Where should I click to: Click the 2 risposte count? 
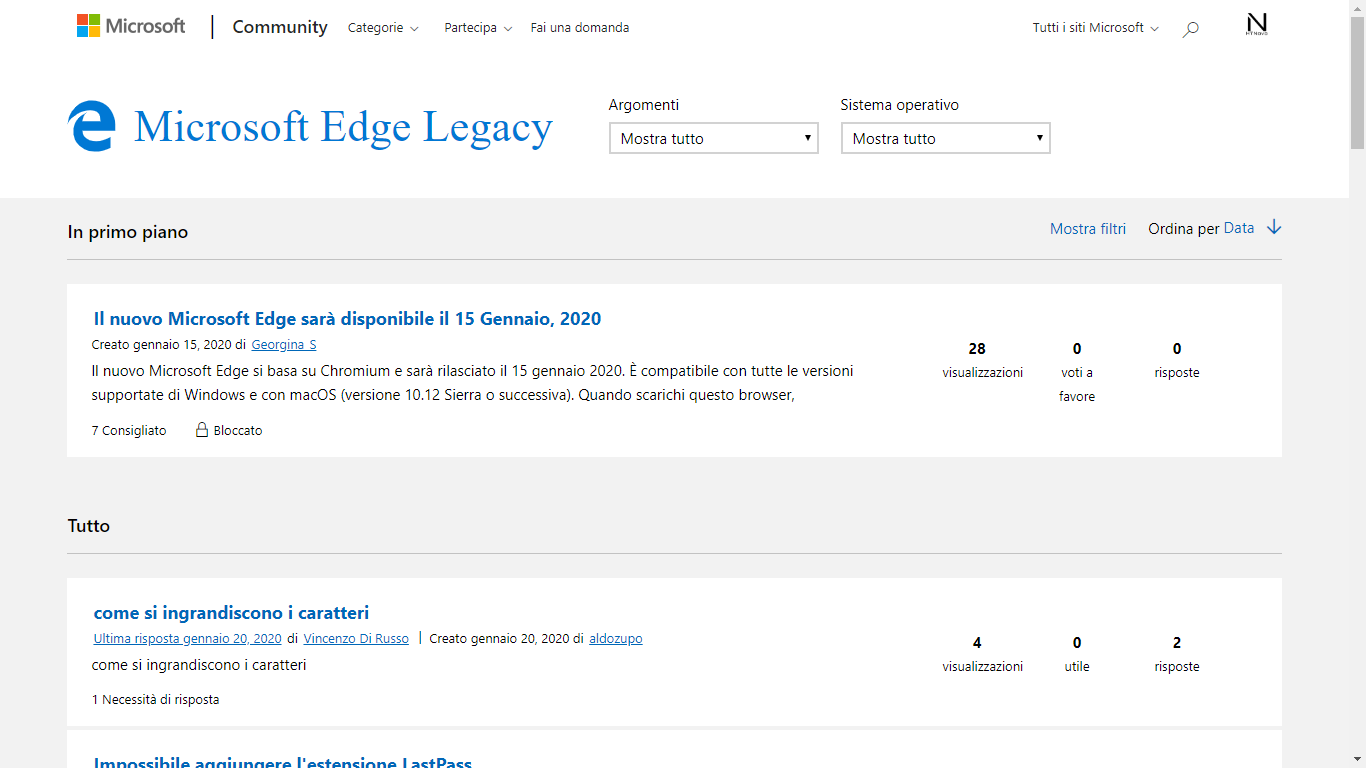tap(1177, 654)
